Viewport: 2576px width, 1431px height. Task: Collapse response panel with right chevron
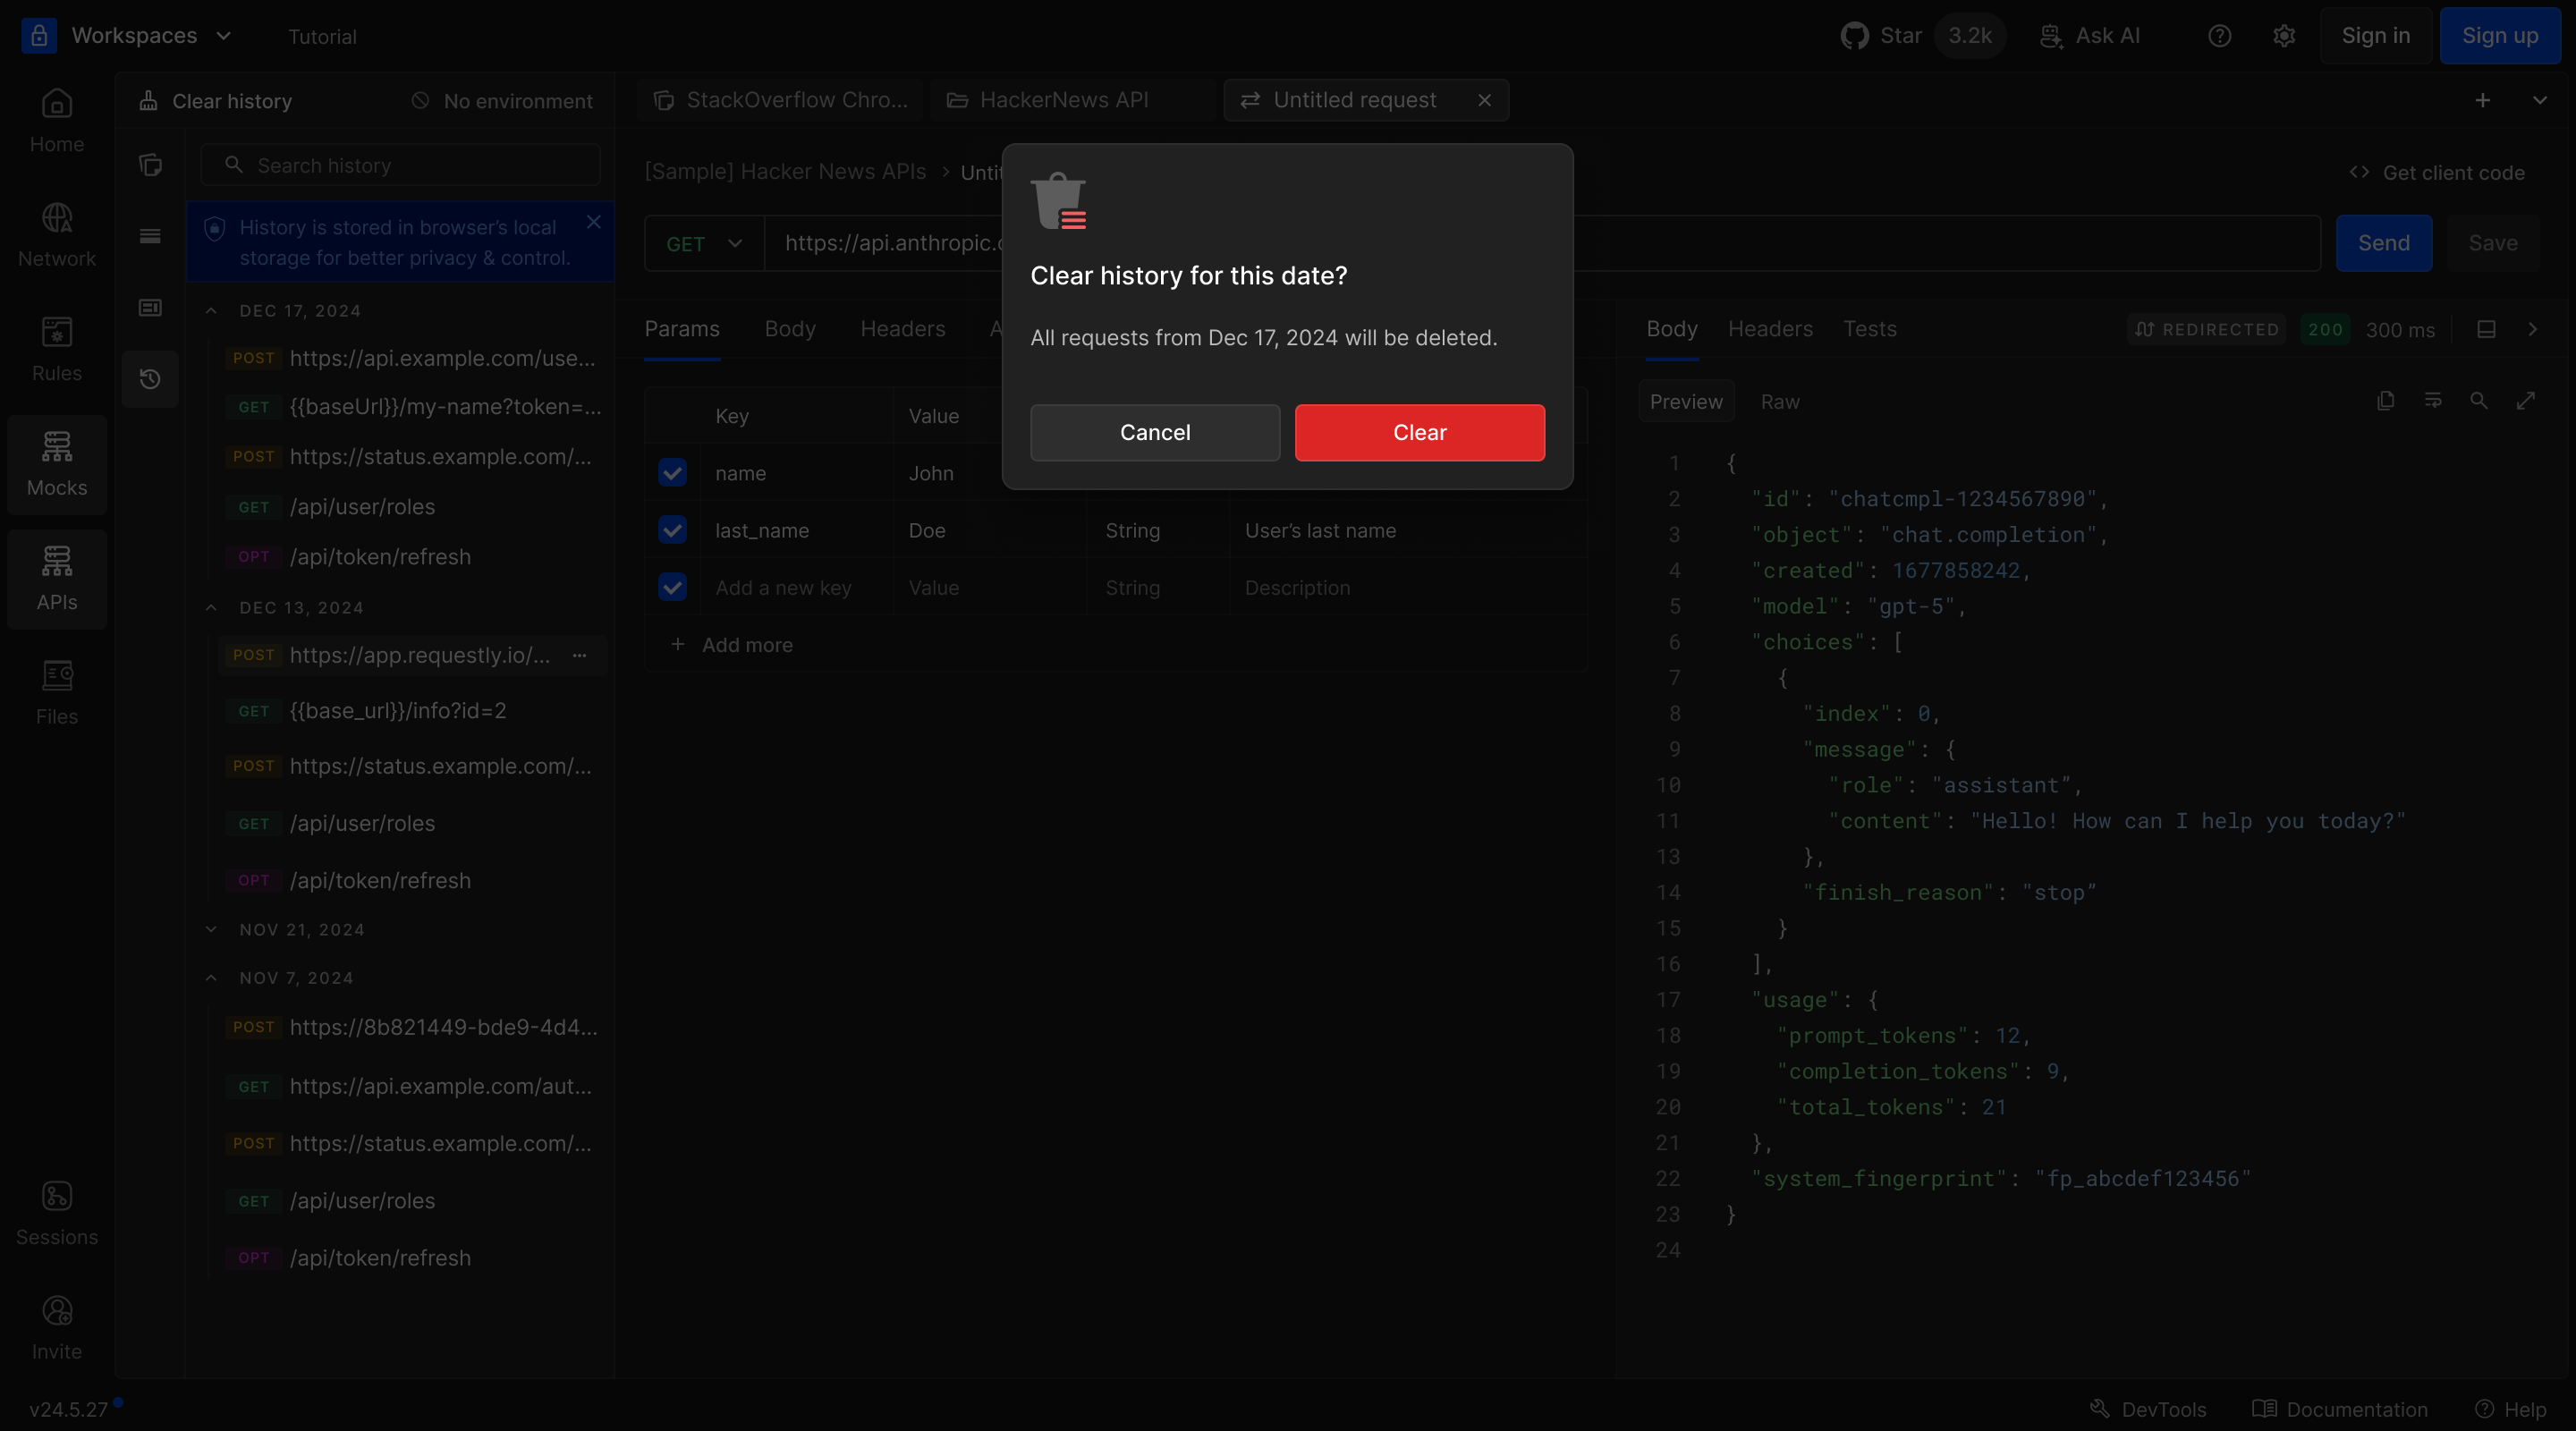pos(2532,329)
